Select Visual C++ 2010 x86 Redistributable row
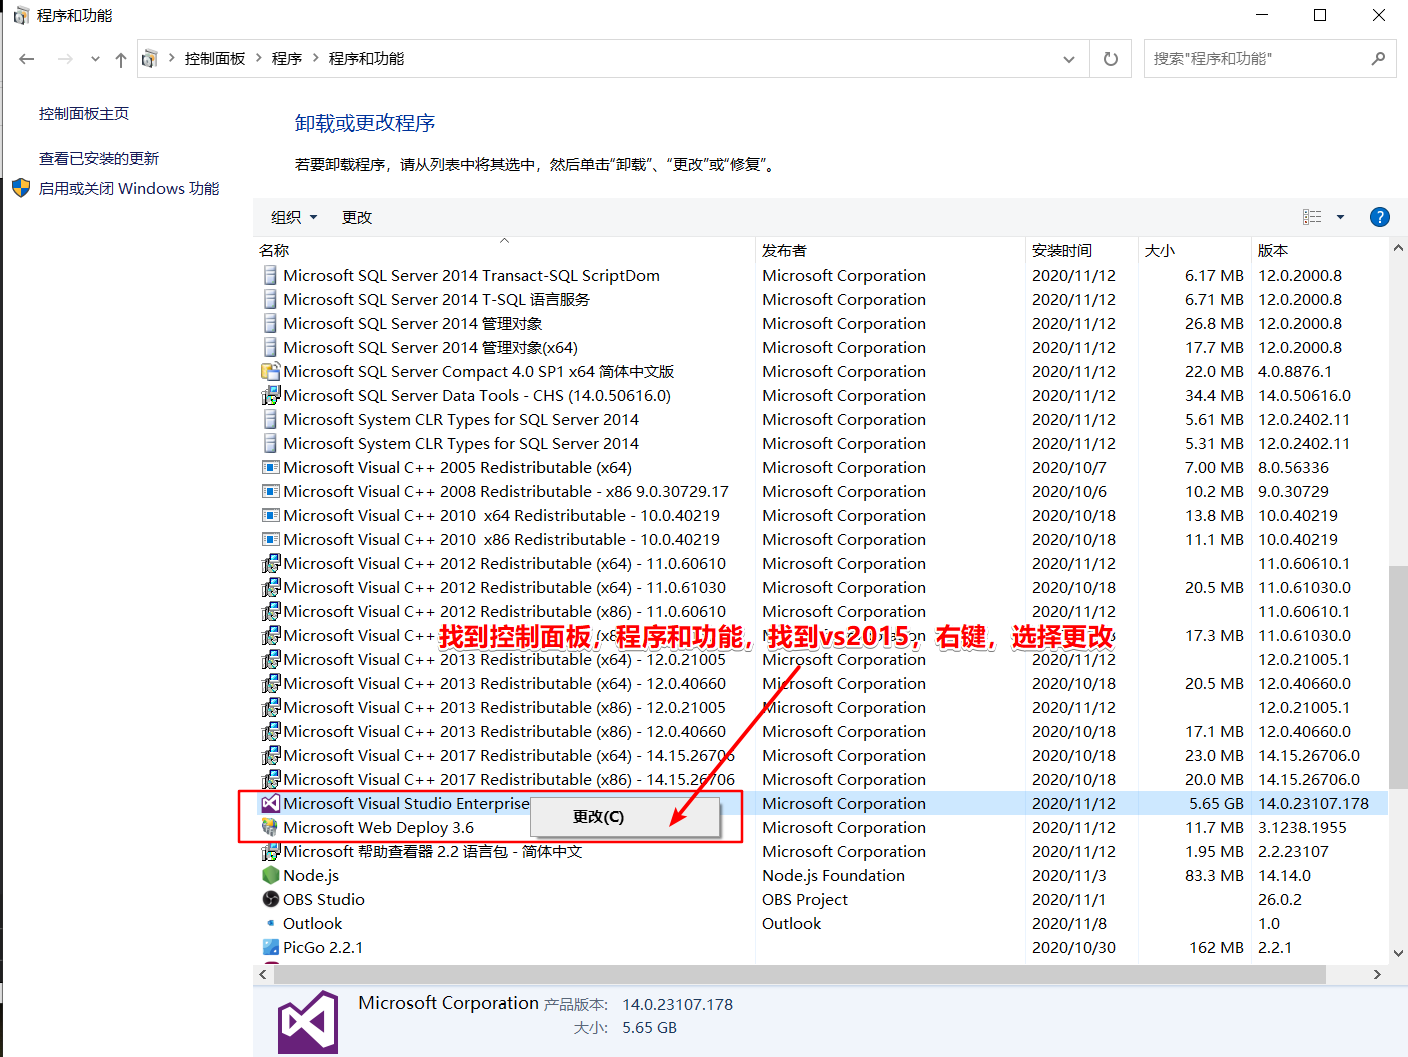 pyautogui.click(x=822, y=540)
